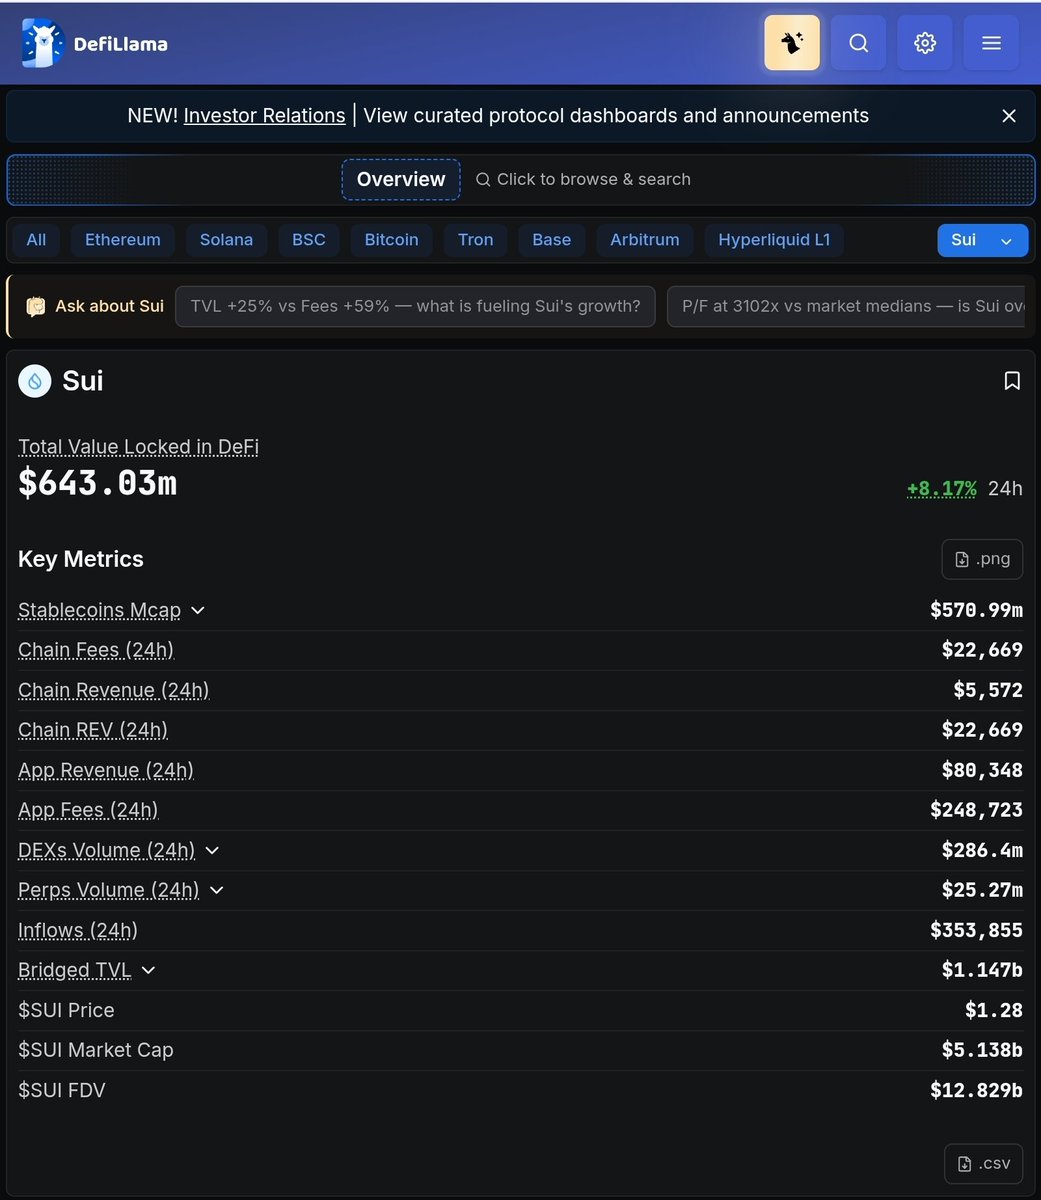Image resolution: width=1041 pixels, height=1200 pixels.
Task: Click the $80,348 app revenue value
Action: 982,770
